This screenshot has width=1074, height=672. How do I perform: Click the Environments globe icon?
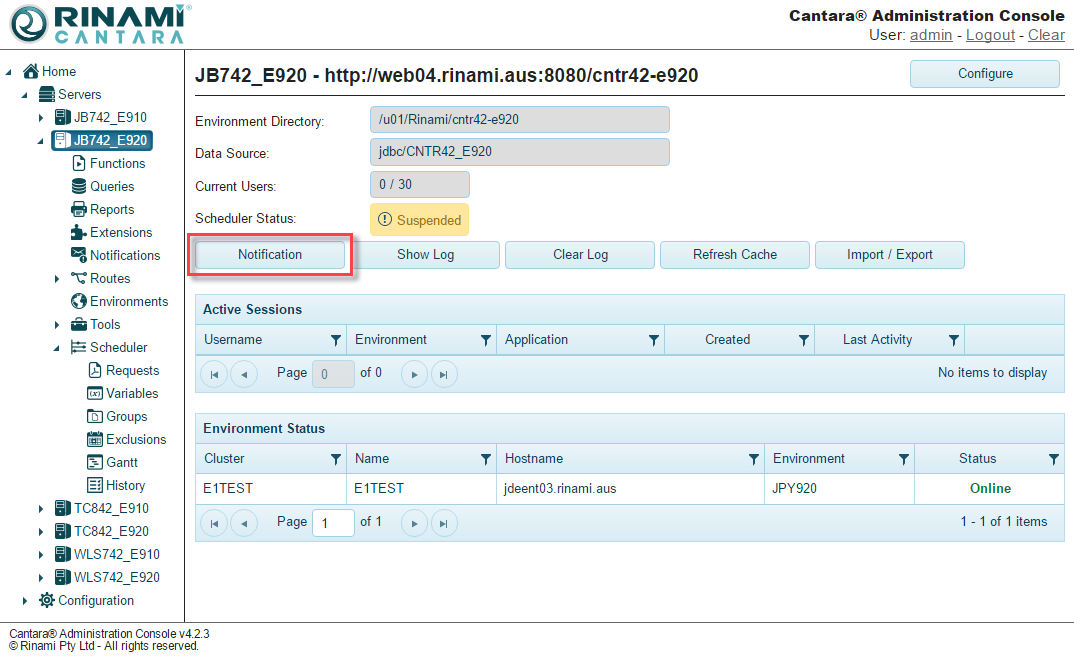pos(79,301)
